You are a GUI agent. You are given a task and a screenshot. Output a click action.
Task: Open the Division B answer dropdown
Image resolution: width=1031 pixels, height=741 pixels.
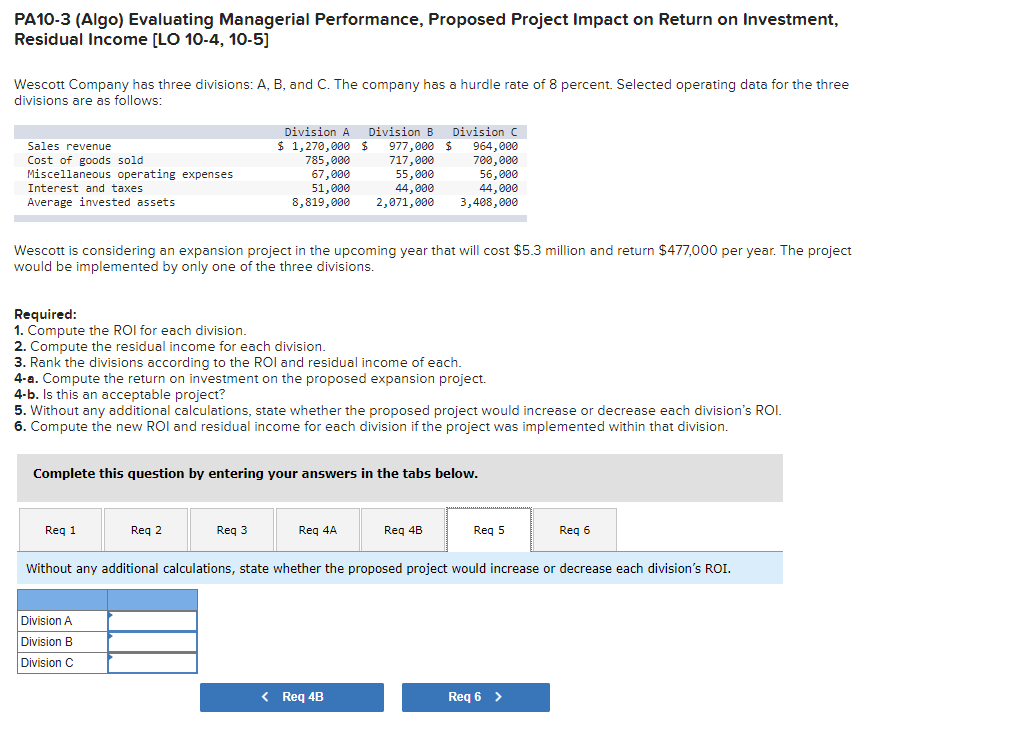click(x=153, y=642)
